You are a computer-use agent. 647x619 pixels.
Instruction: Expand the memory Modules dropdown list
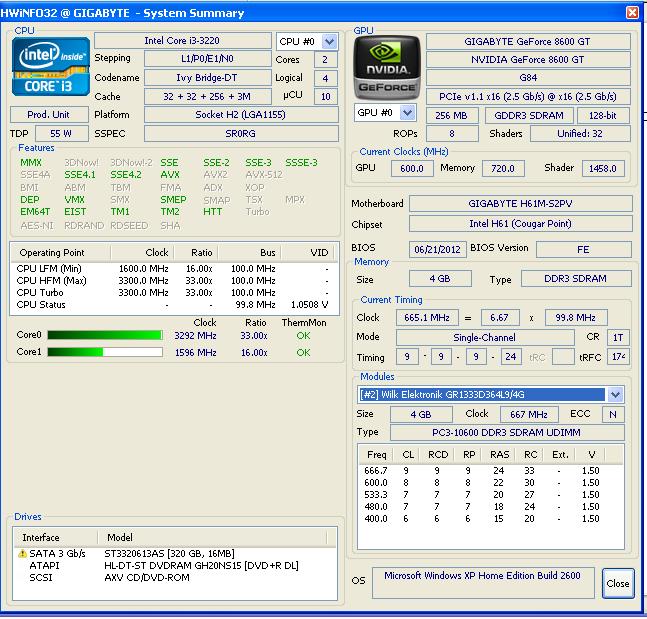tap(615, 395)
